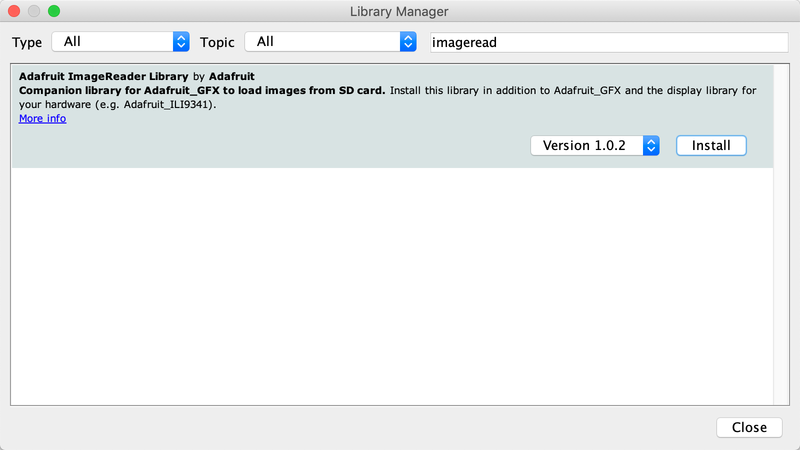
Task: Click the empty area of results list
Action: [x=390, y=290]
